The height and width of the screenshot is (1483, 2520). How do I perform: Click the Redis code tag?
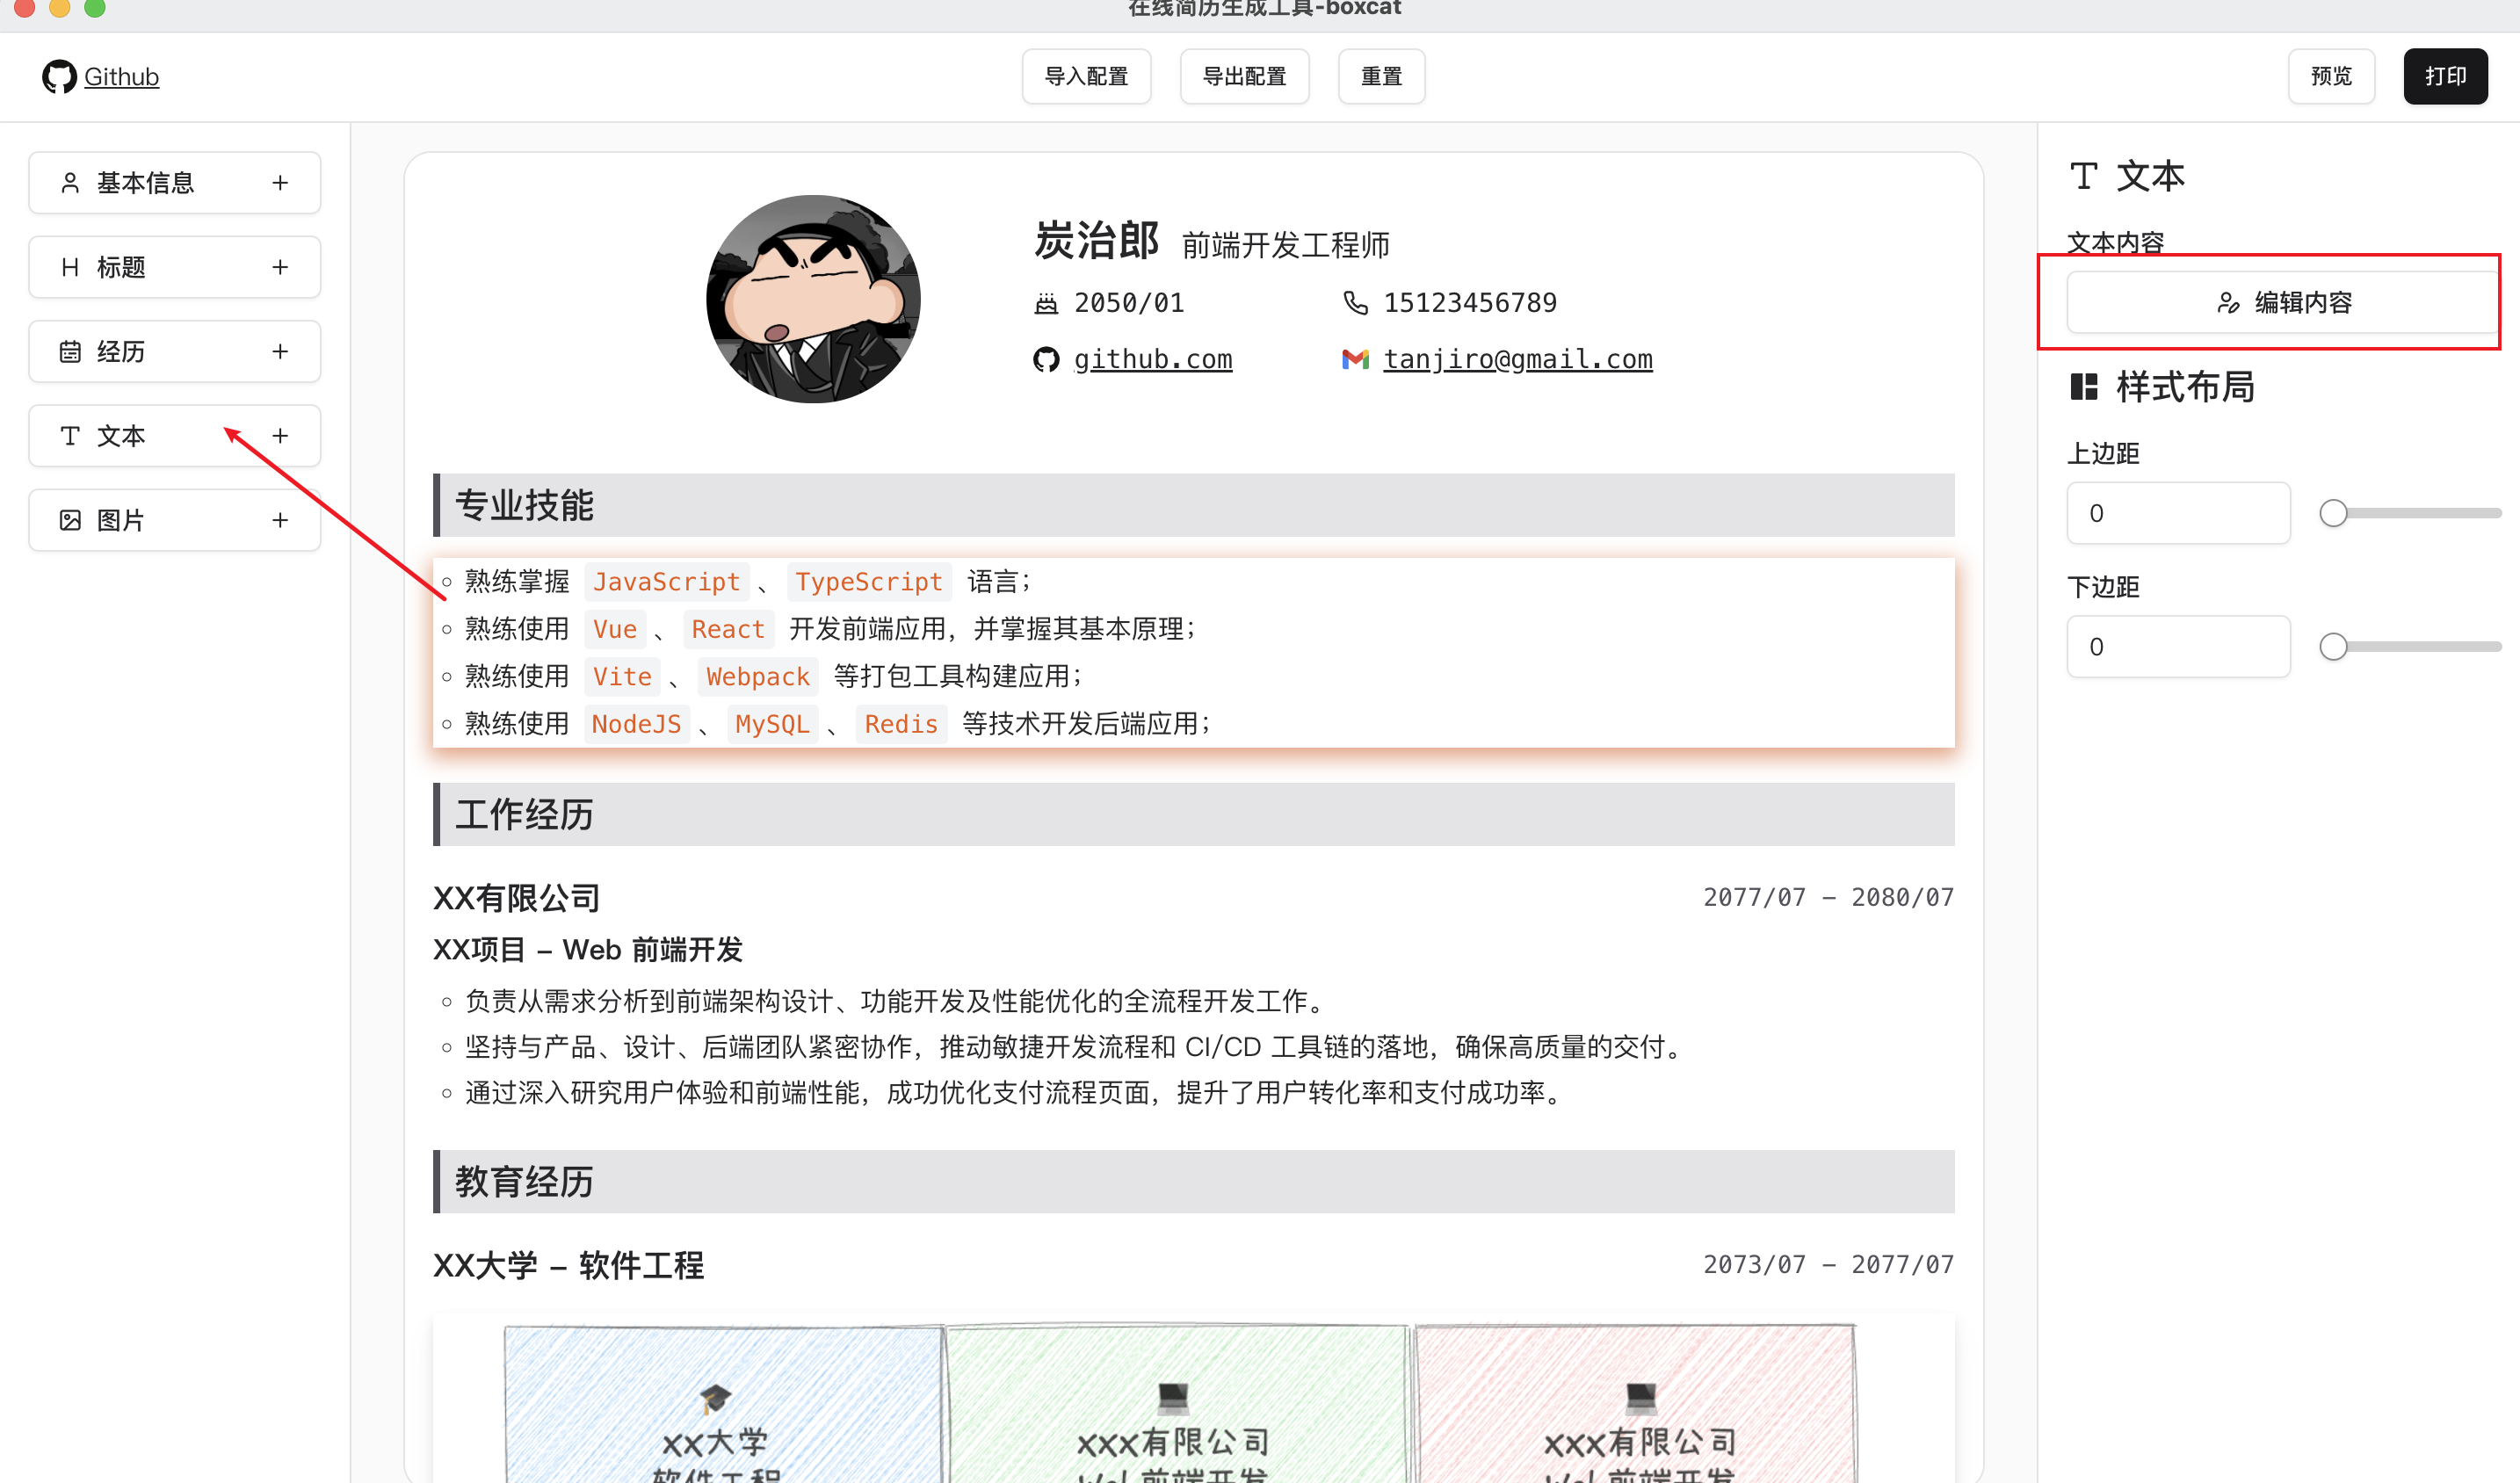(901, 724)
